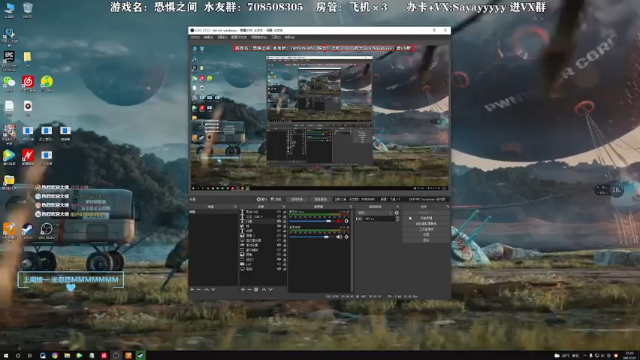Open the Filters item in the source toolbar
The image size is (640, 360).
276,199
